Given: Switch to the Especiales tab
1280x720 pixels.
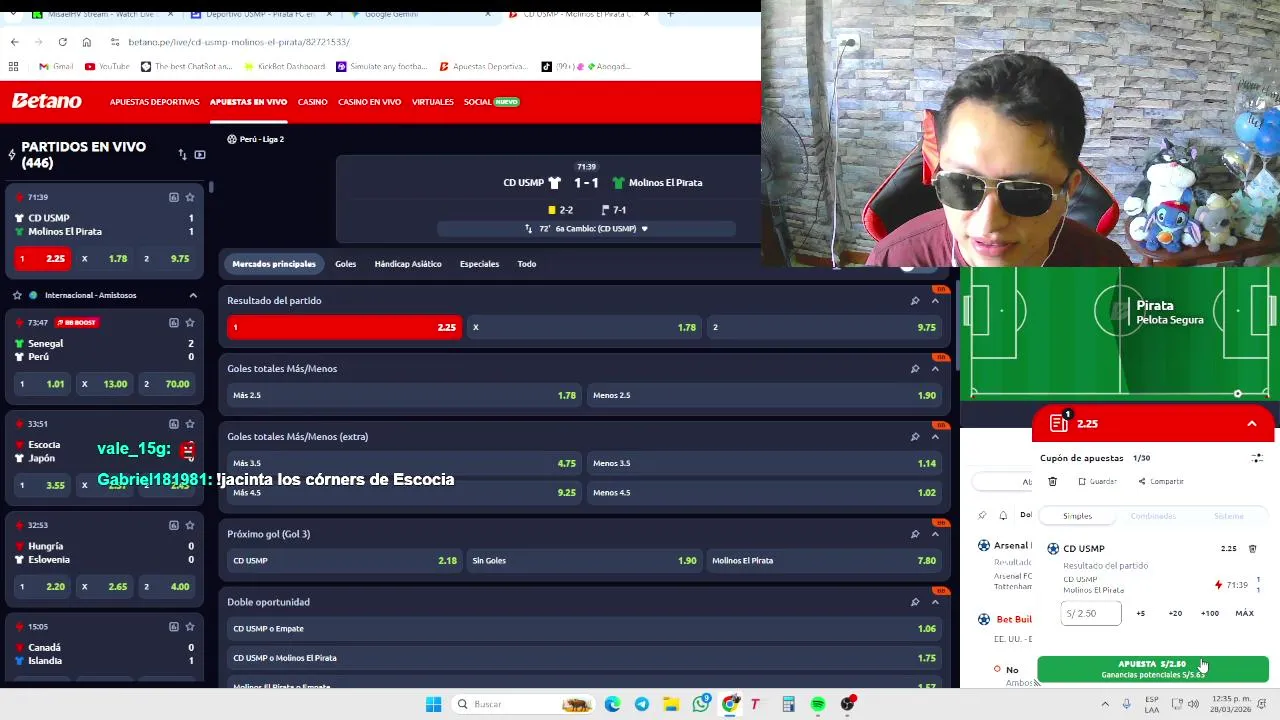Looking at the screenshot, I should tap(479, 264).
